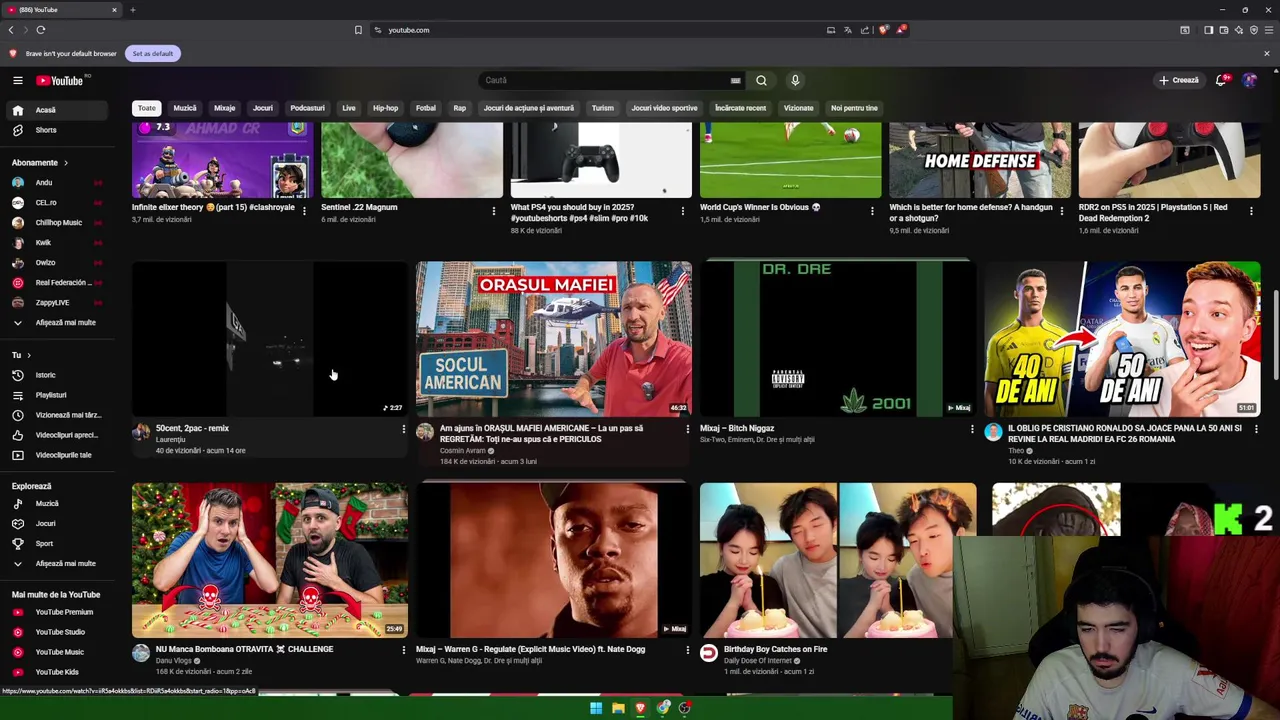Open options menu for Infinite elixer theory short
1280x720 pixels.
[304, 211]
